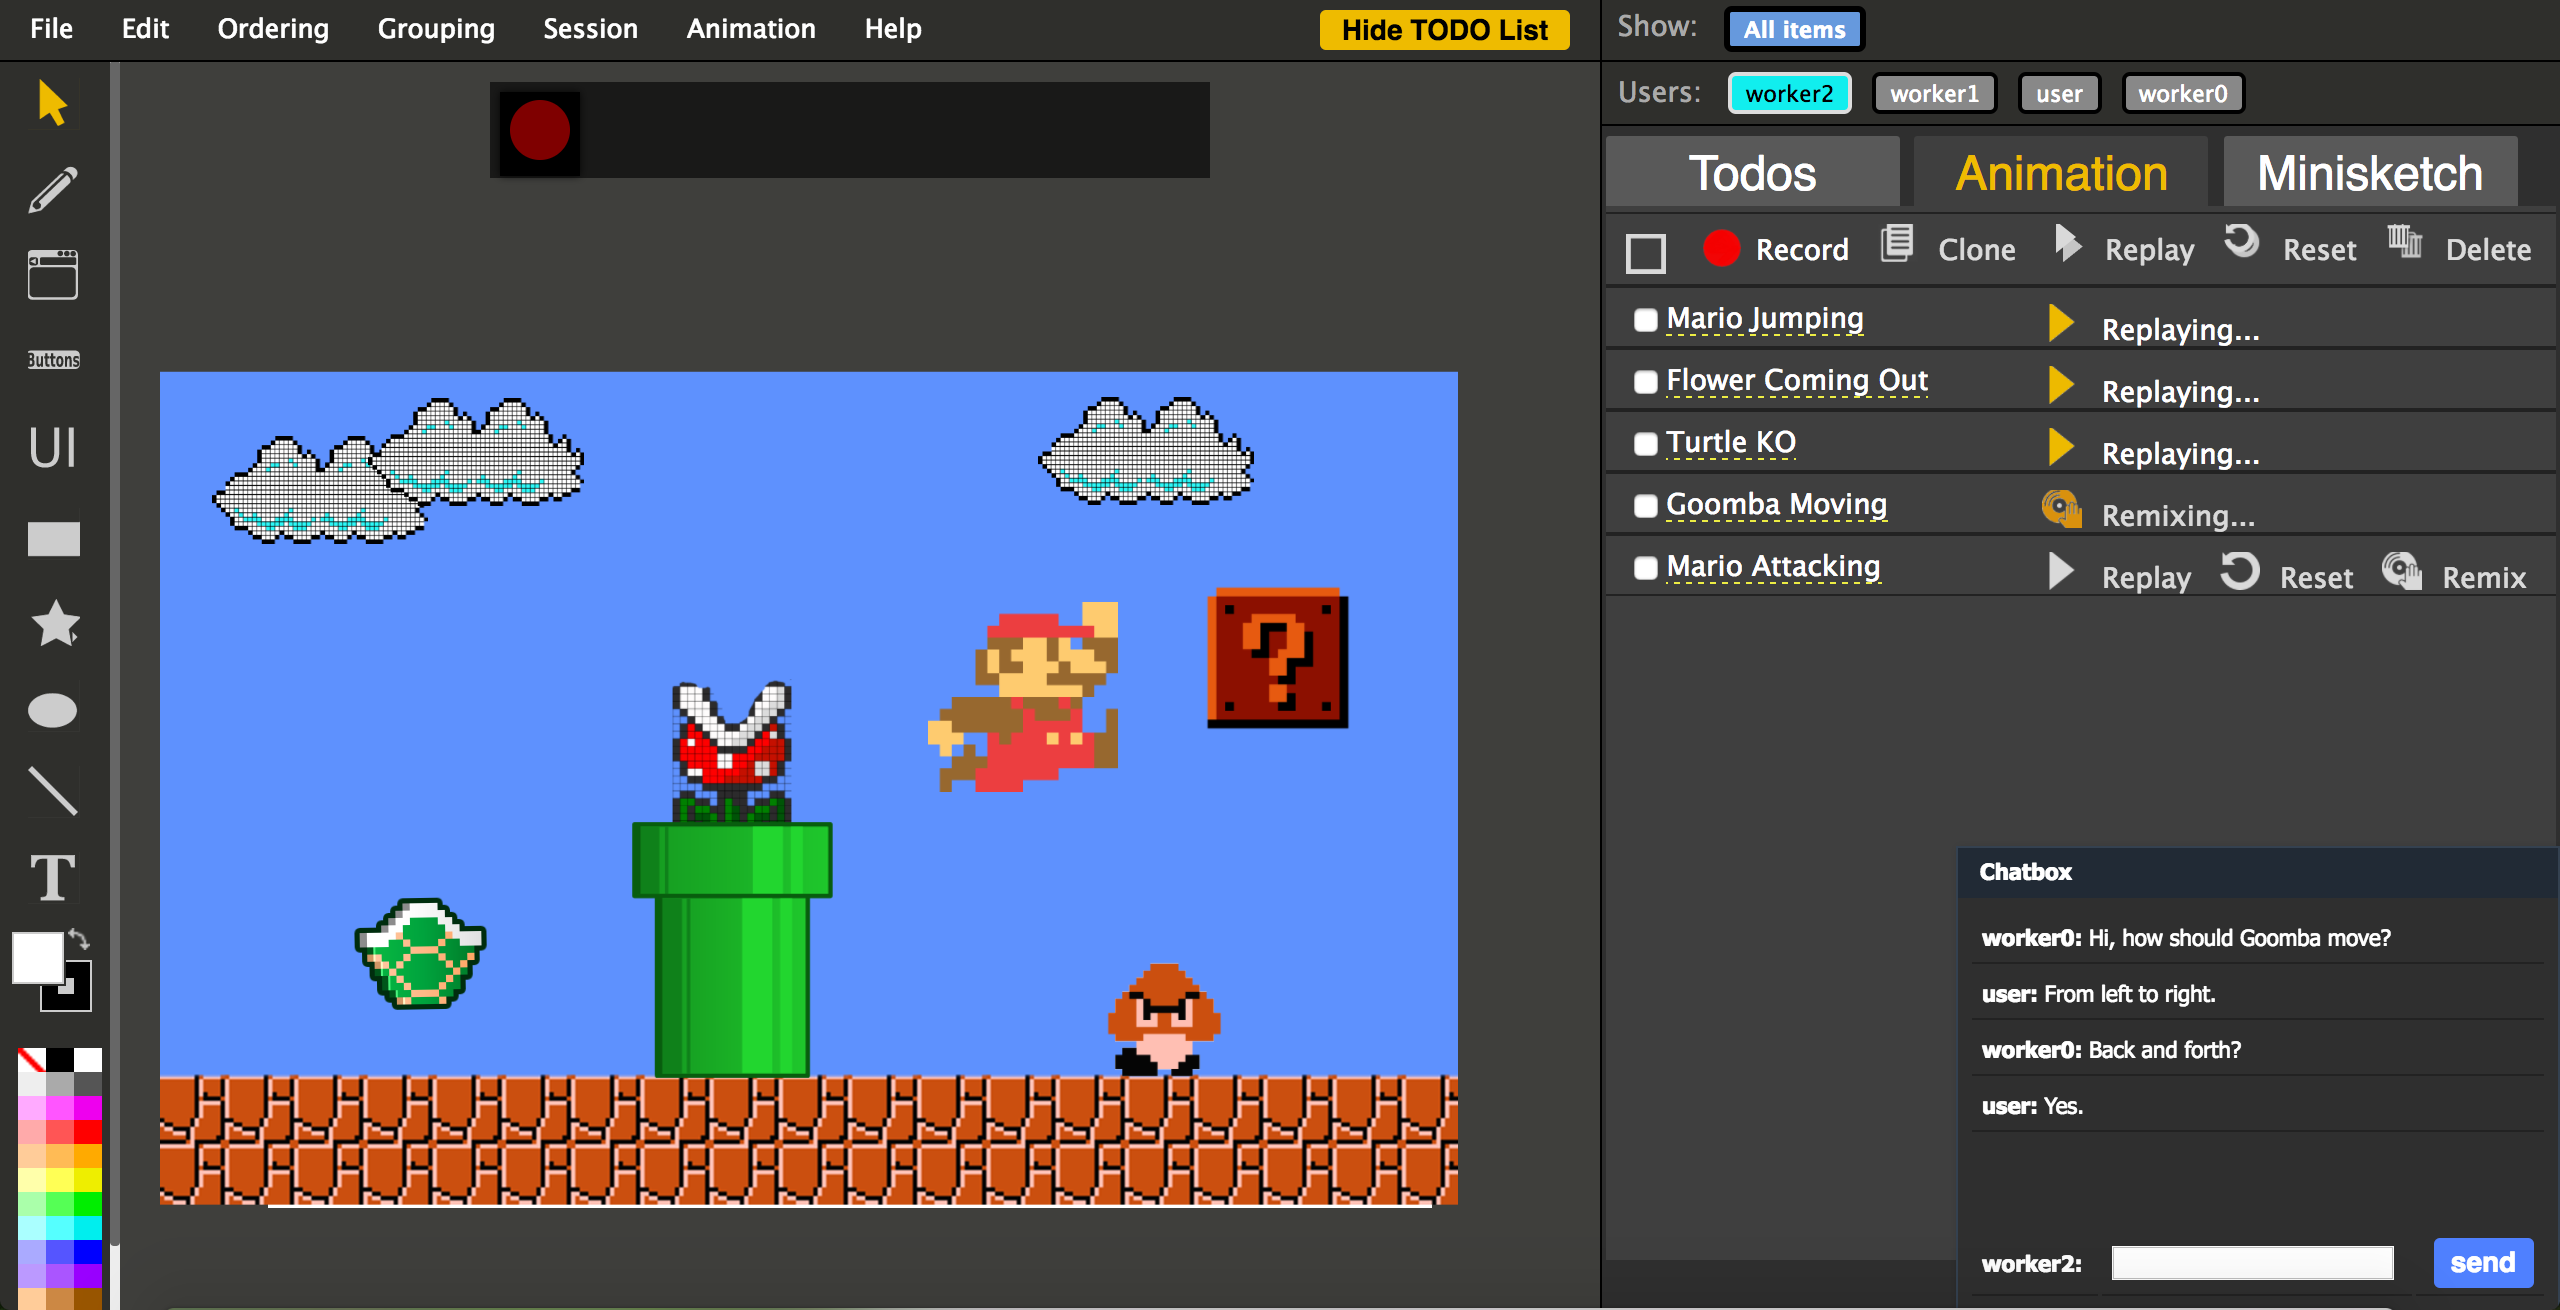2560x1310 pixels.
Task: Delete the selected animation
Action: click(2460, 248)
